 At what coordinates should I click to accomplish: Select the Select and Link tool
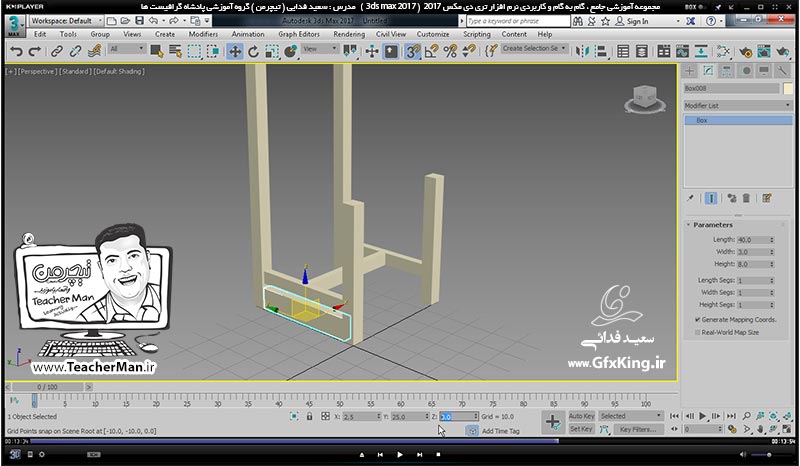[x=57, y=51]
